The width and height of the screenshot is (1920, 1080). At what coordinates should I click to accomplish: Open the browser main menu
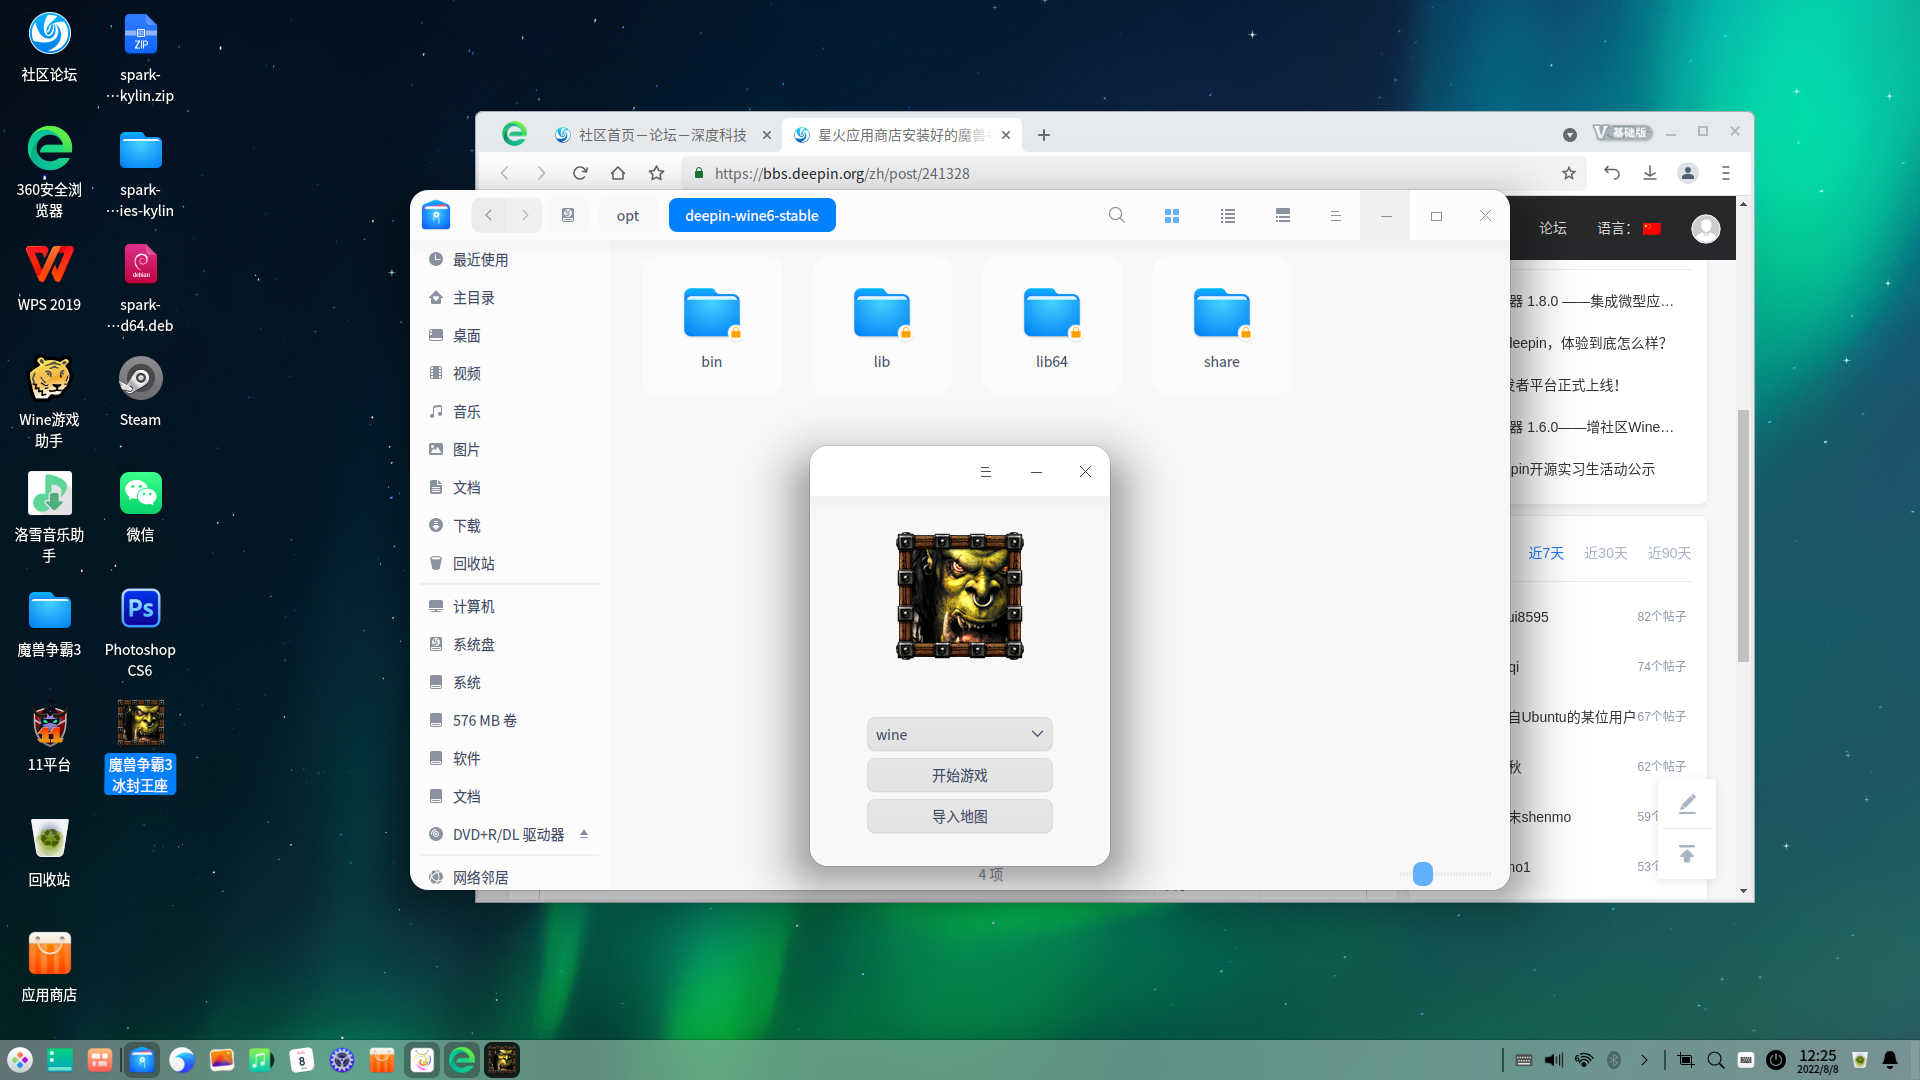point(1724,172)
